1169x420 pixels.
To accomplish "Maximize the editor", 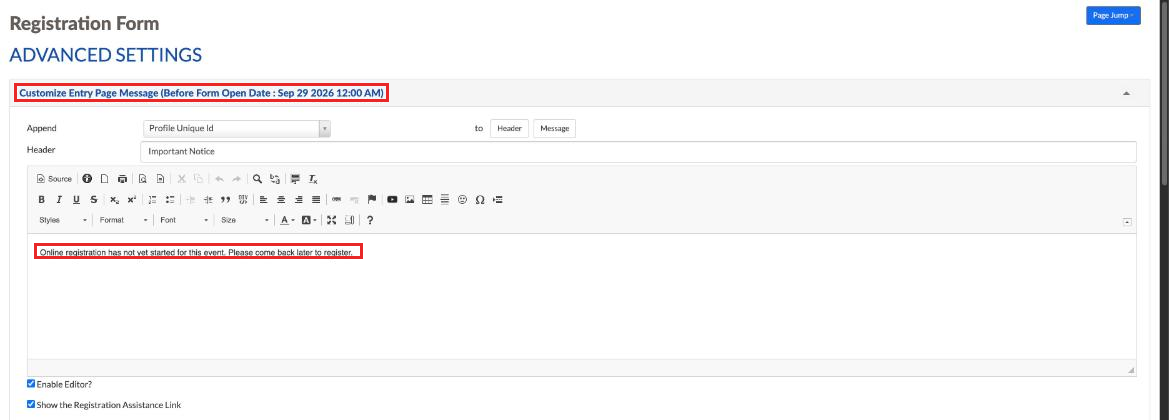I will (x=332, y=220).
